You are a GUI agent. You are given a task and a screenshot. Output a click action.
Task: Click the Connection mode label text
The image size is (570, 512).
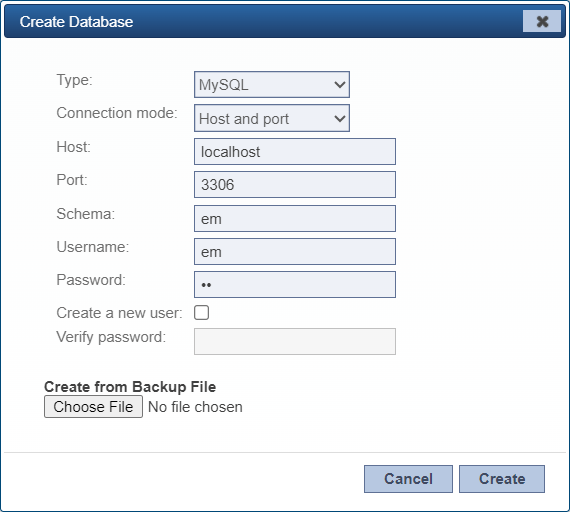(117, 113)
